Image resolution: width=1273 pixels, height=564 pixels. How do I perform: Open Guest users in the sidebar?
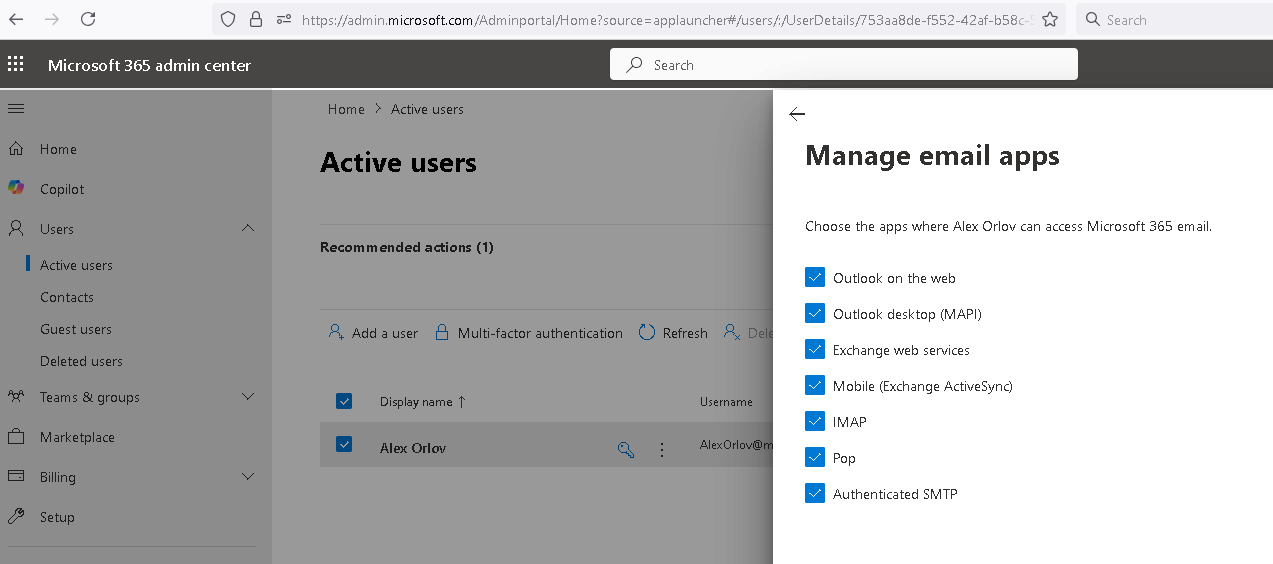[x=76, y=329]
